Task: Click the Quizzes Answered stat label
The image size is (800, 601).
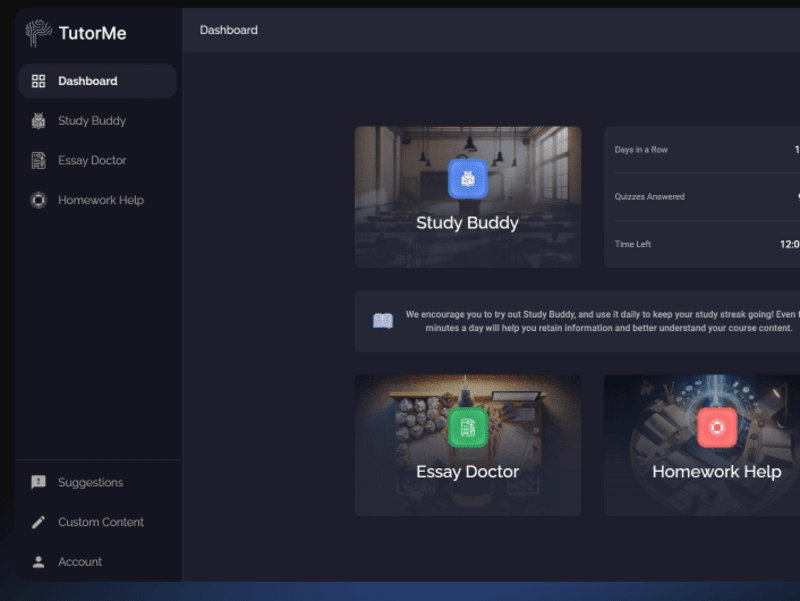Action: pyautogui.click(x=649, y=196)
